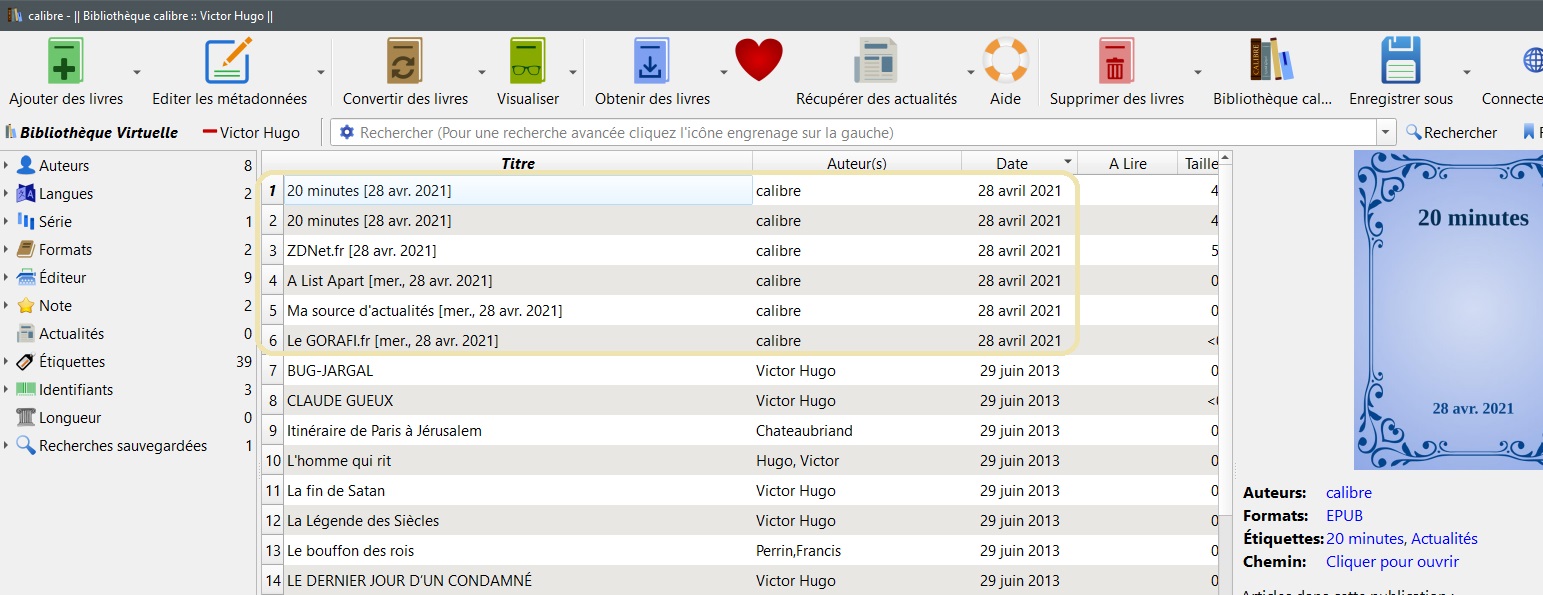Click the Connecter globe icon

[1532, 61]
